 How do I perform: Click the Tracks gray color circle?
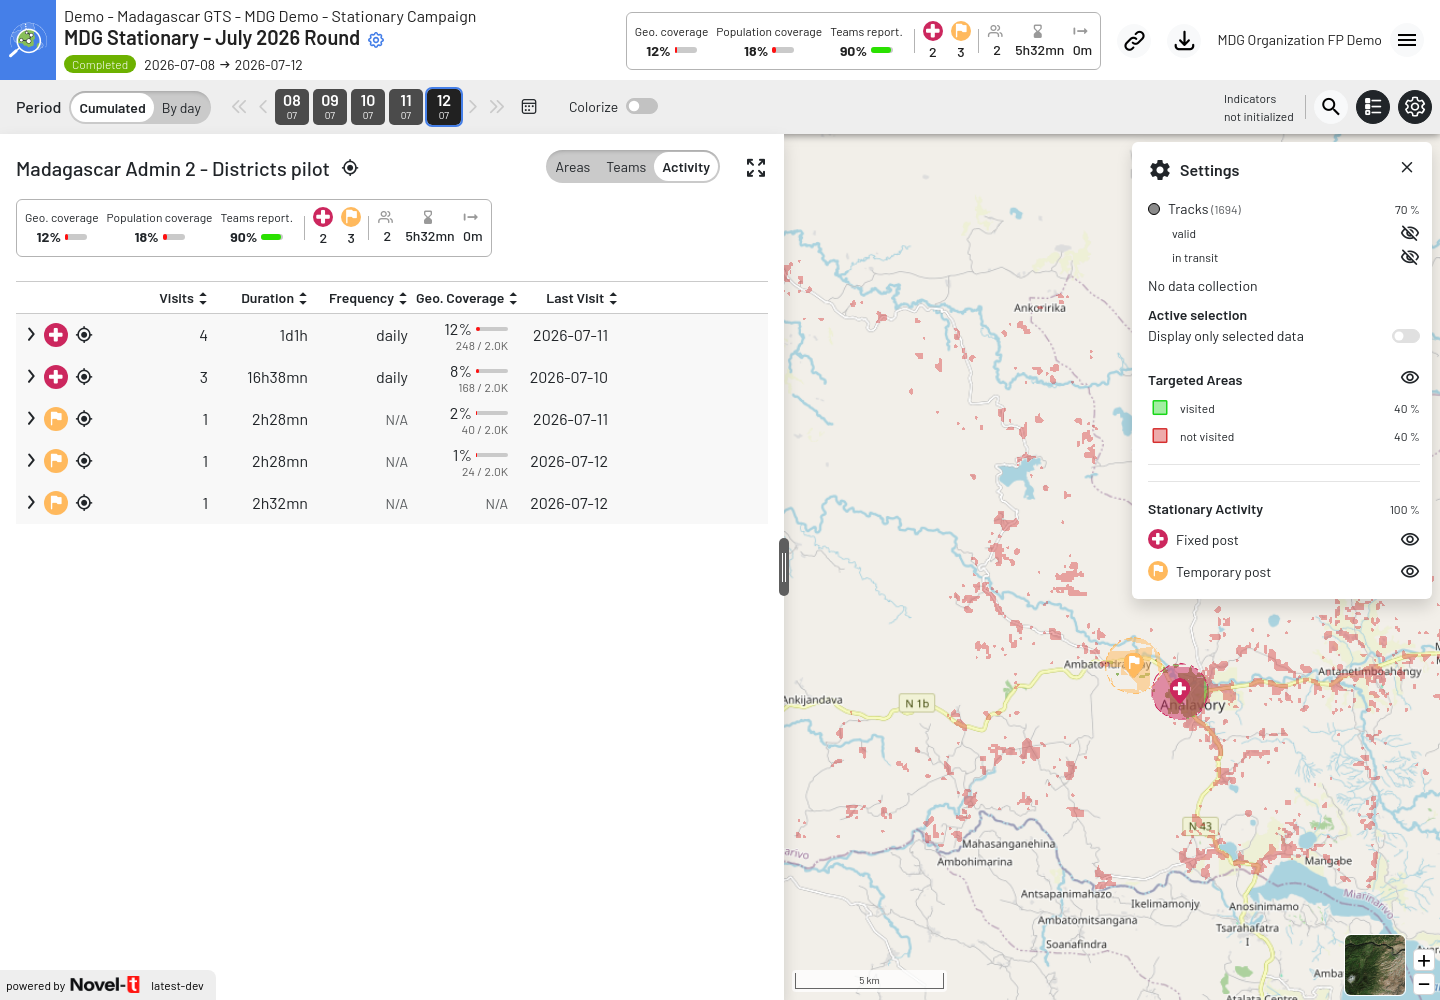(1154, 209)
